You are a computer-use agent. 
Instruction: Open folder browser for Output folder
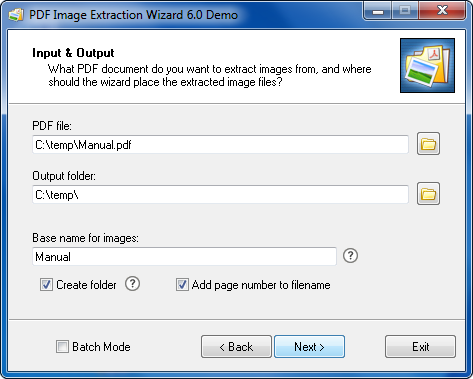click(428, 194)
